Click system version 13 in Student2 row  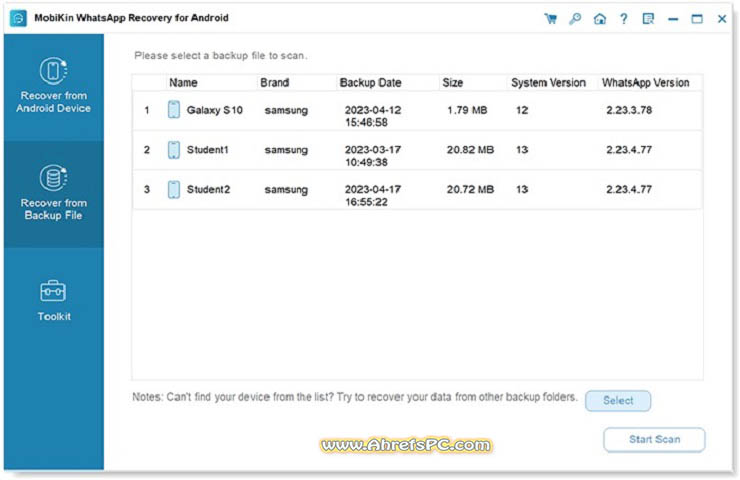coord(522,189)
